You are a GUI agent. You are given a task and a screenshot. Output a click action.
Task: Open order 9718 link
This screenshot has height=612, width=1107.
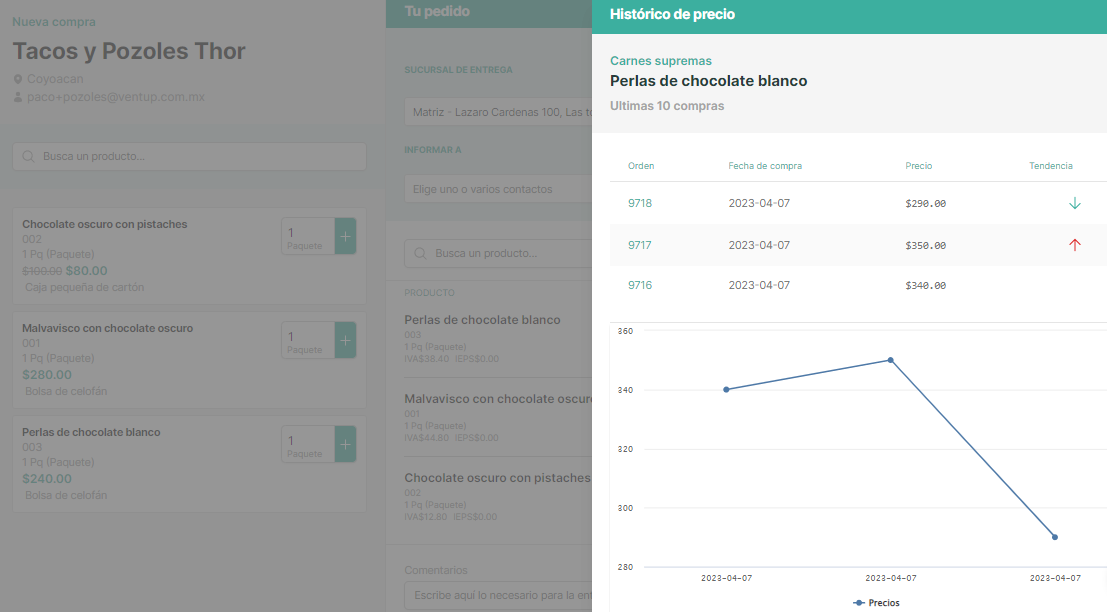(639, 203)
